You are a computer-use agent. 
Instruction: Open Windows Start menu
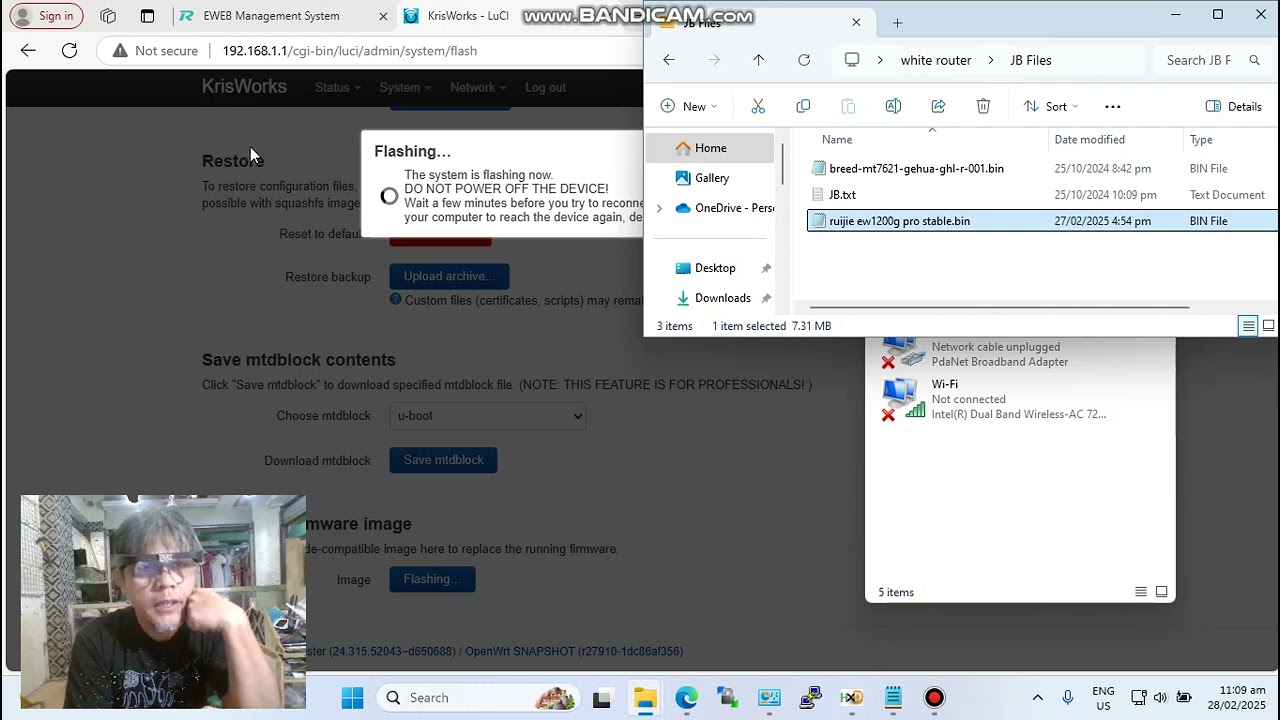click(x=353, y=698)
